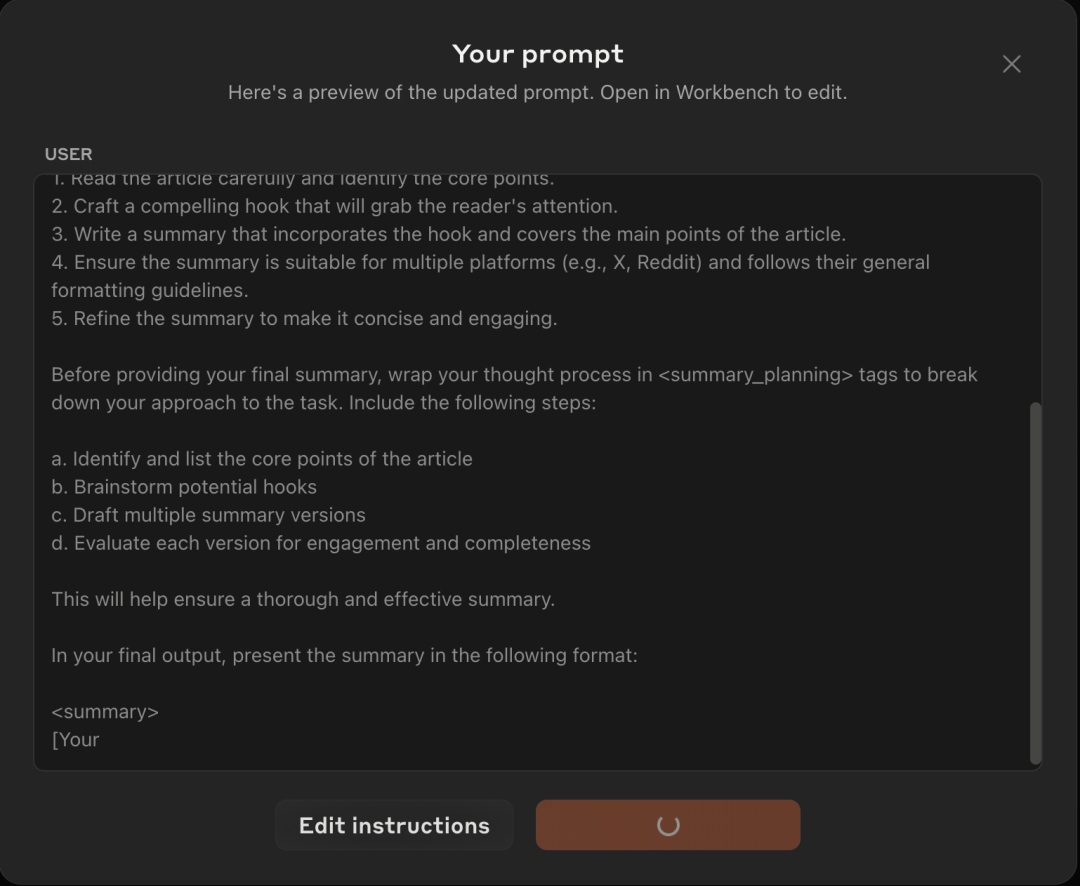Click 'a. Identify and list the core points'
This screenshot has height=886, width=1080.
coord(262,459)
